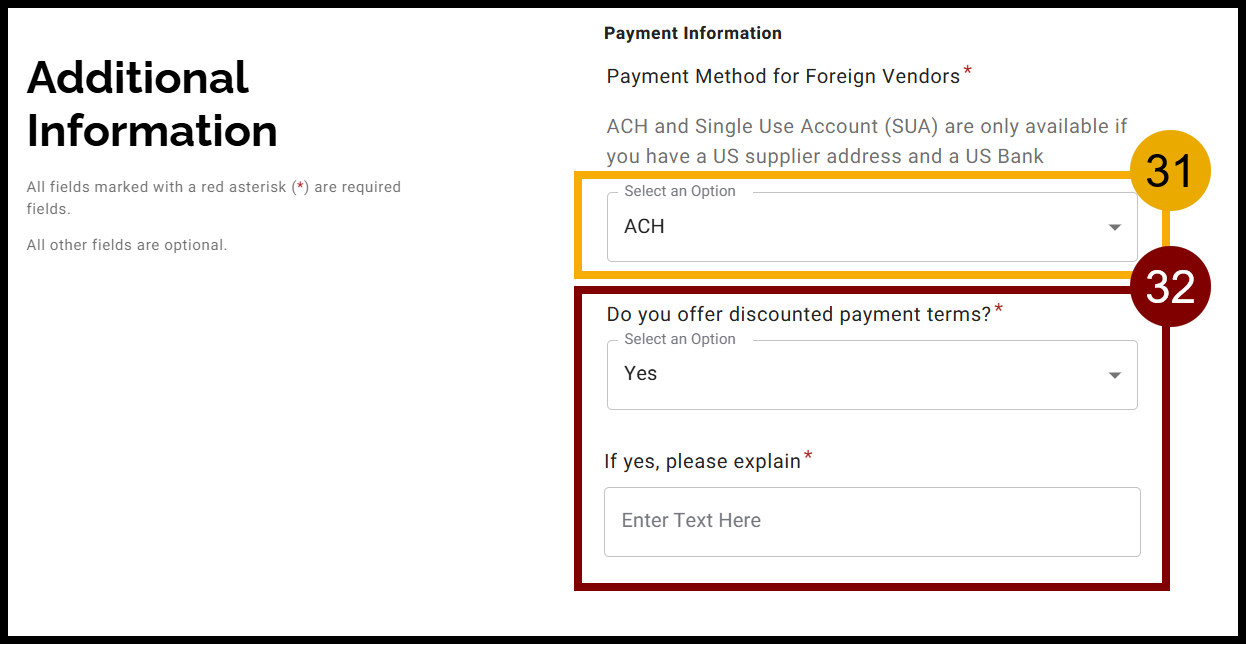Viewport: 1246px width, 645px height.
Task: Type in the Enter Text Here field
Action: click(x=871, y=521)
